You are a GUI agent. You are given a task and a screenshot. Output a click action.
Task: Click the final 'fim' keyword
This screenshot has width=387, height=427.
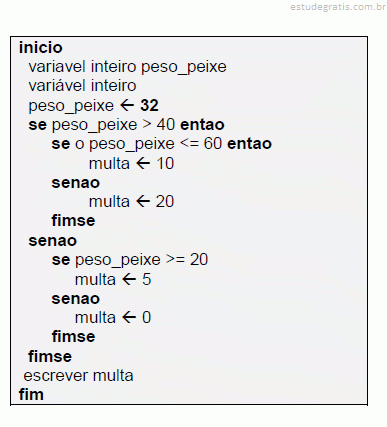point(31,395)
